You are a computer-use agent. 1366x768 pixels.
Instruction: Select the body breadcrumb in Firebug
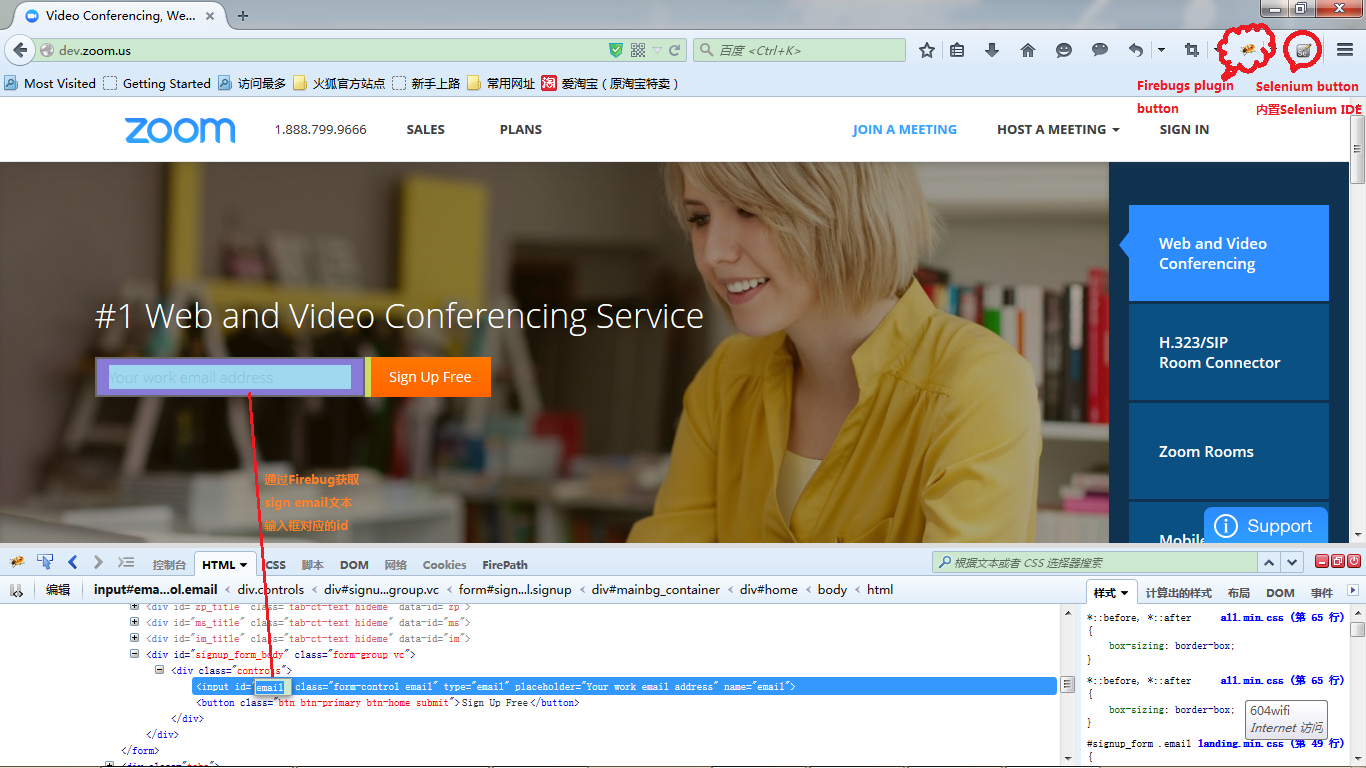[x=832, y=590]
